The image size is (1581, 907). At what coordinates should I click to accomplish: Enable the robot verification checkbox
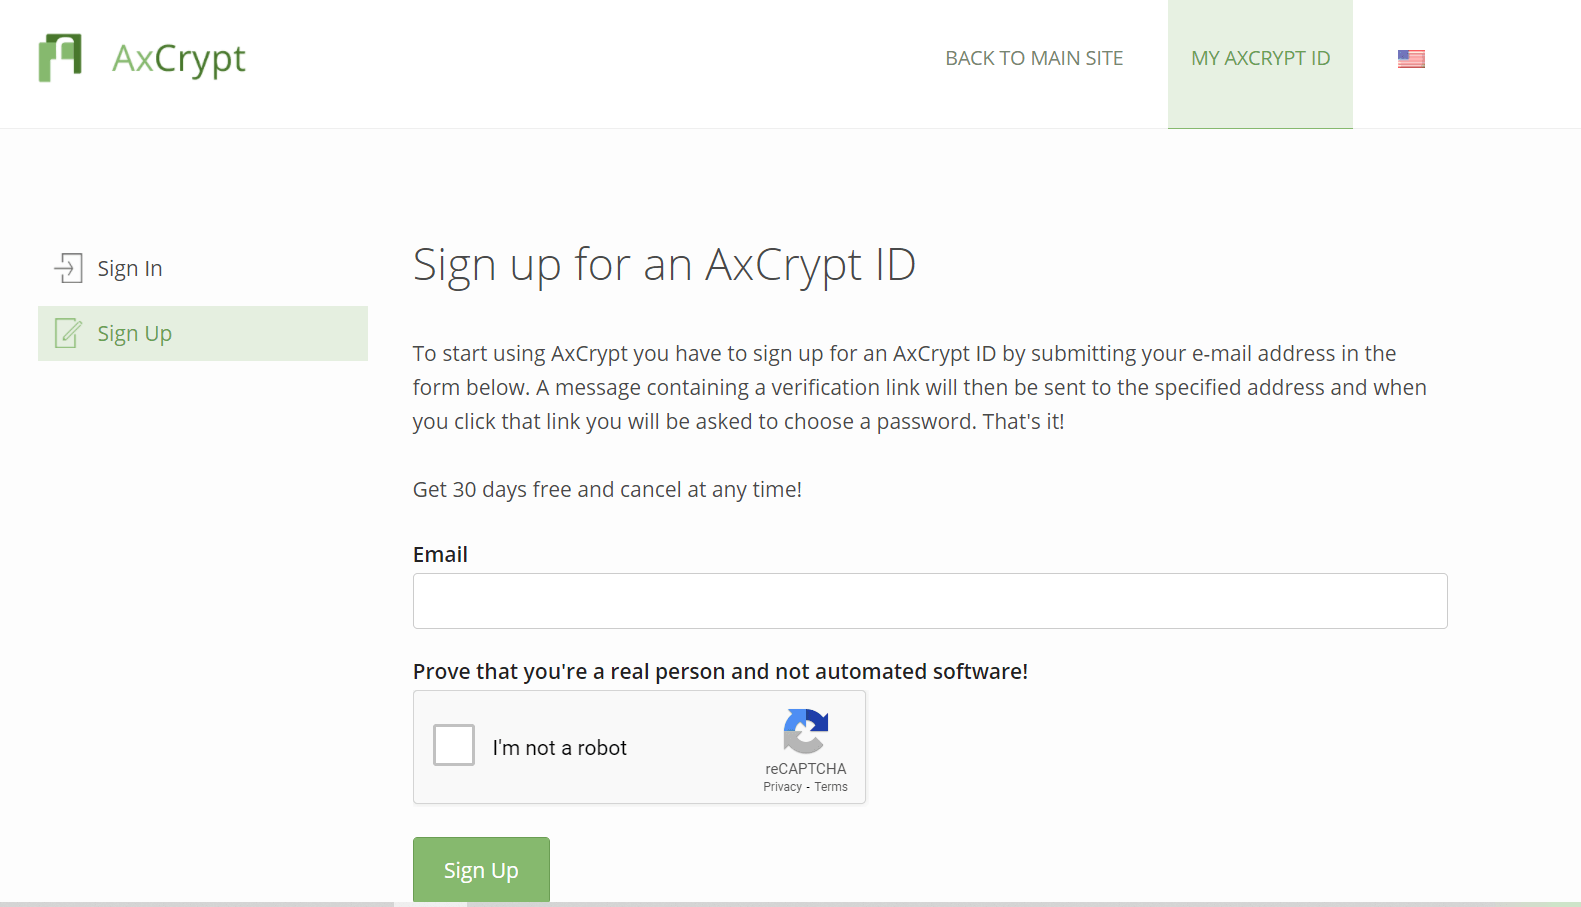[x=454, y=745]
